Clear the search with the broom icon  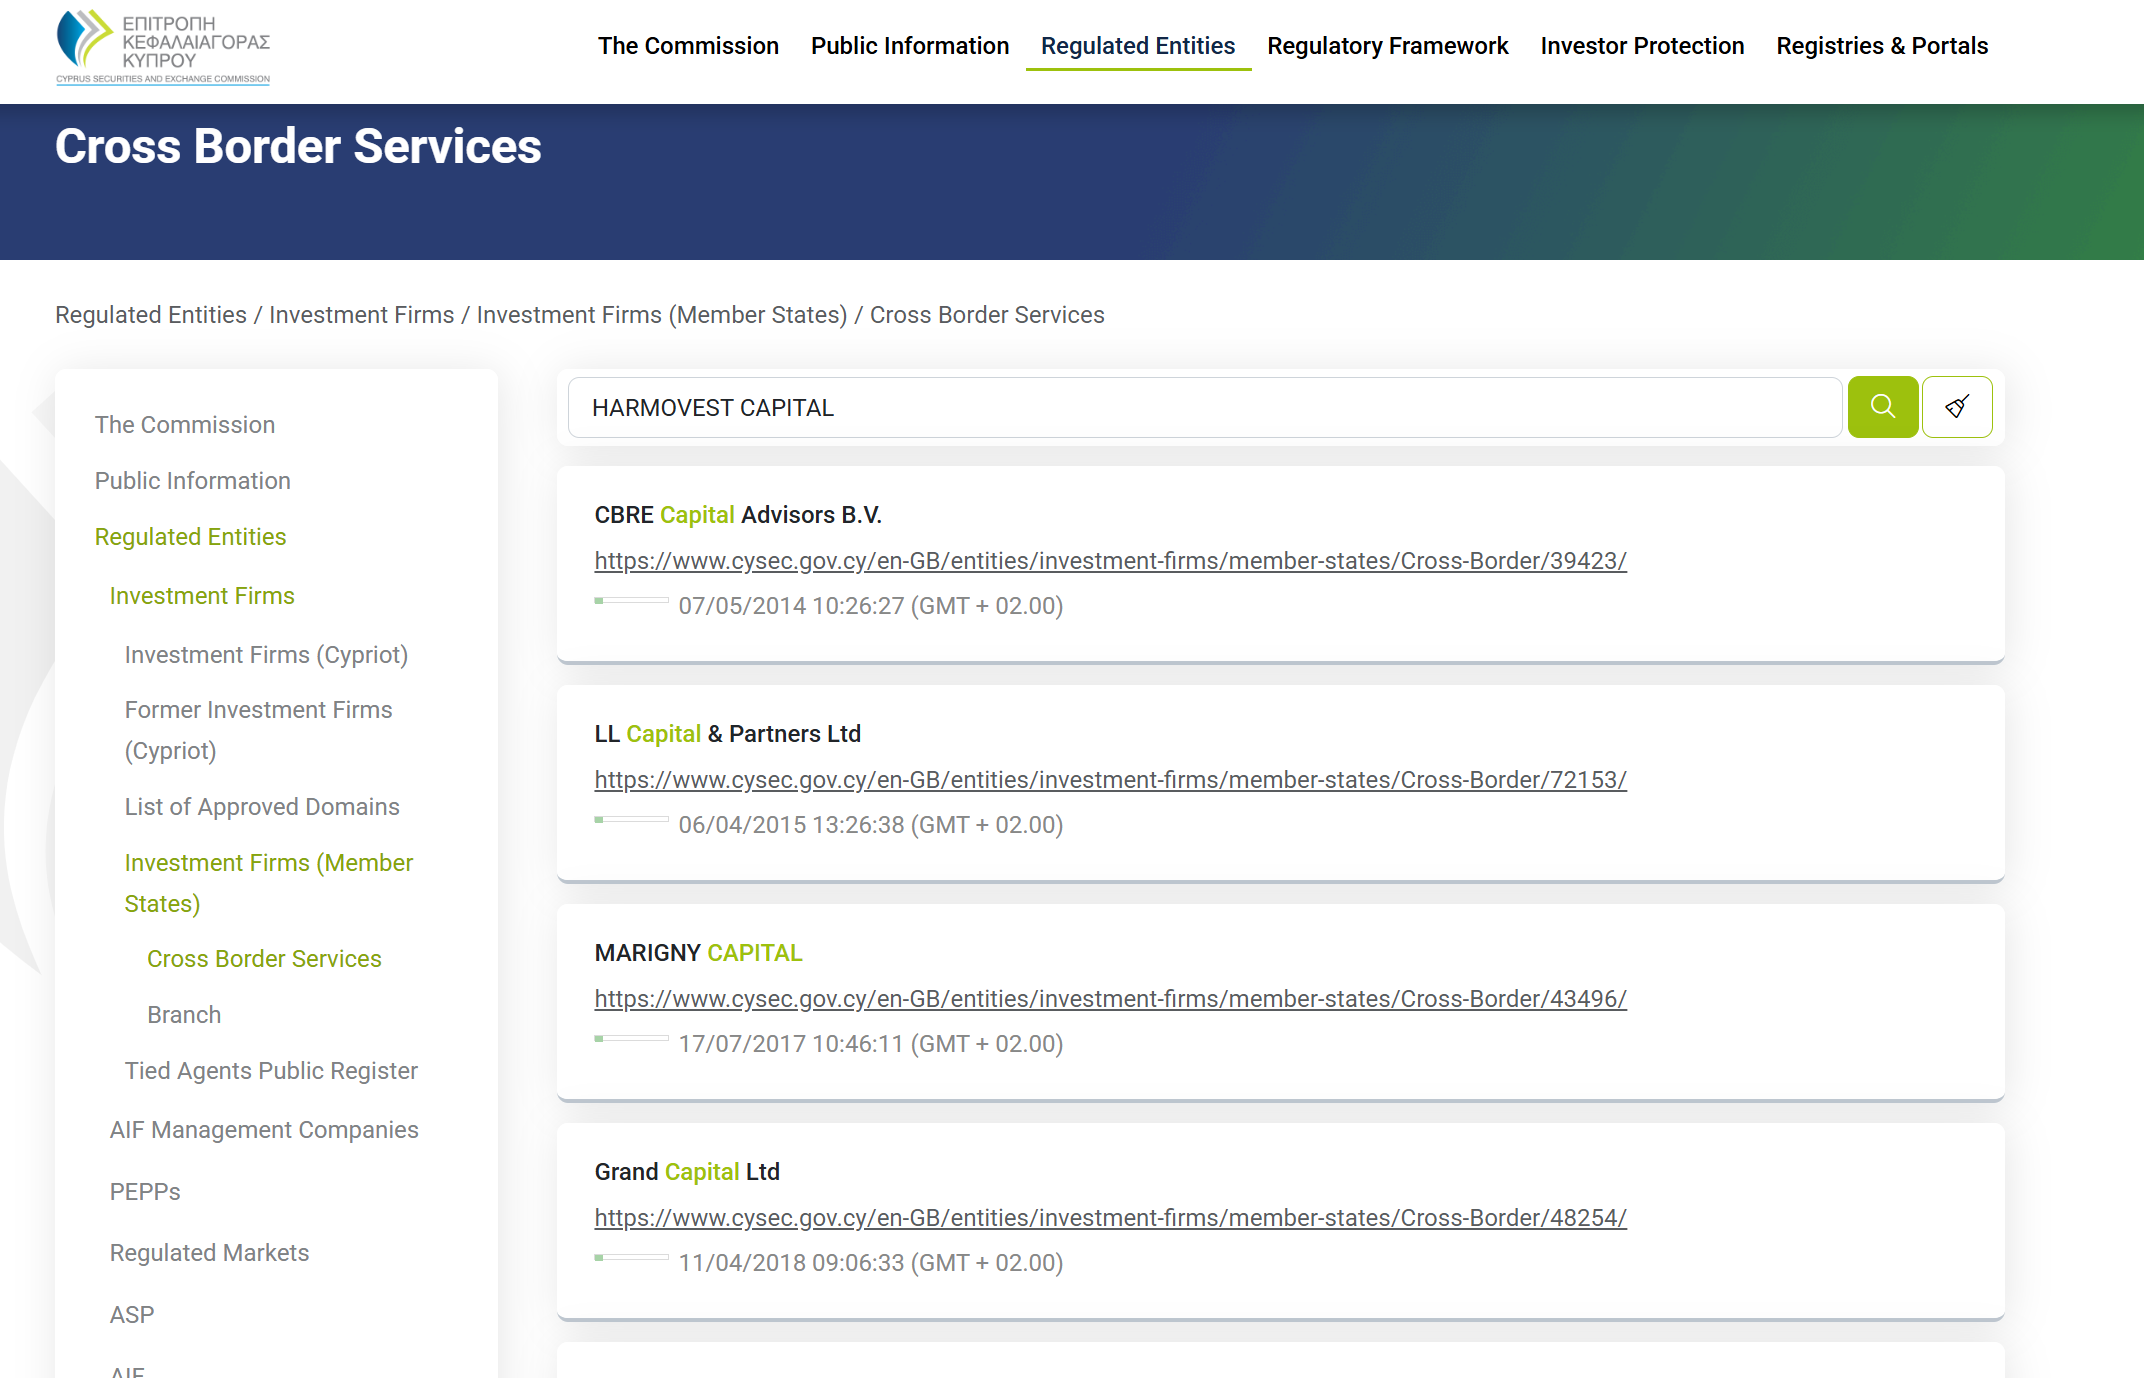pyautogui.click(x=1957, y=407)
